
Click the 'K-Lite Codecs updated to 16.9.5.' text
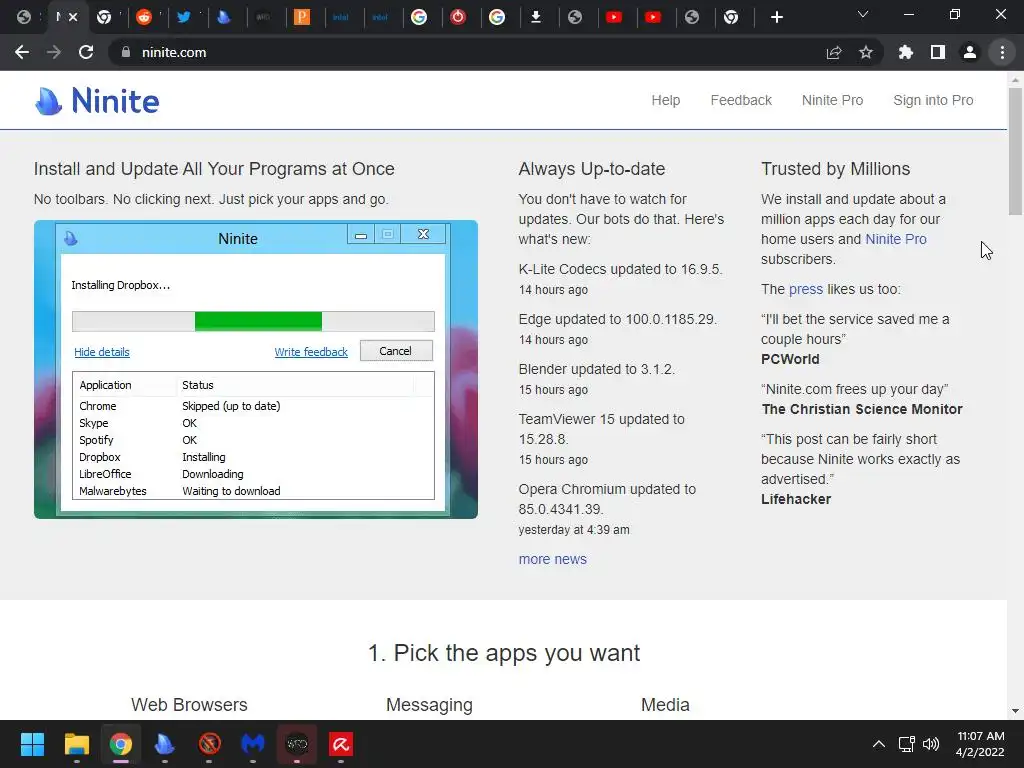click(x=620, y=269)
